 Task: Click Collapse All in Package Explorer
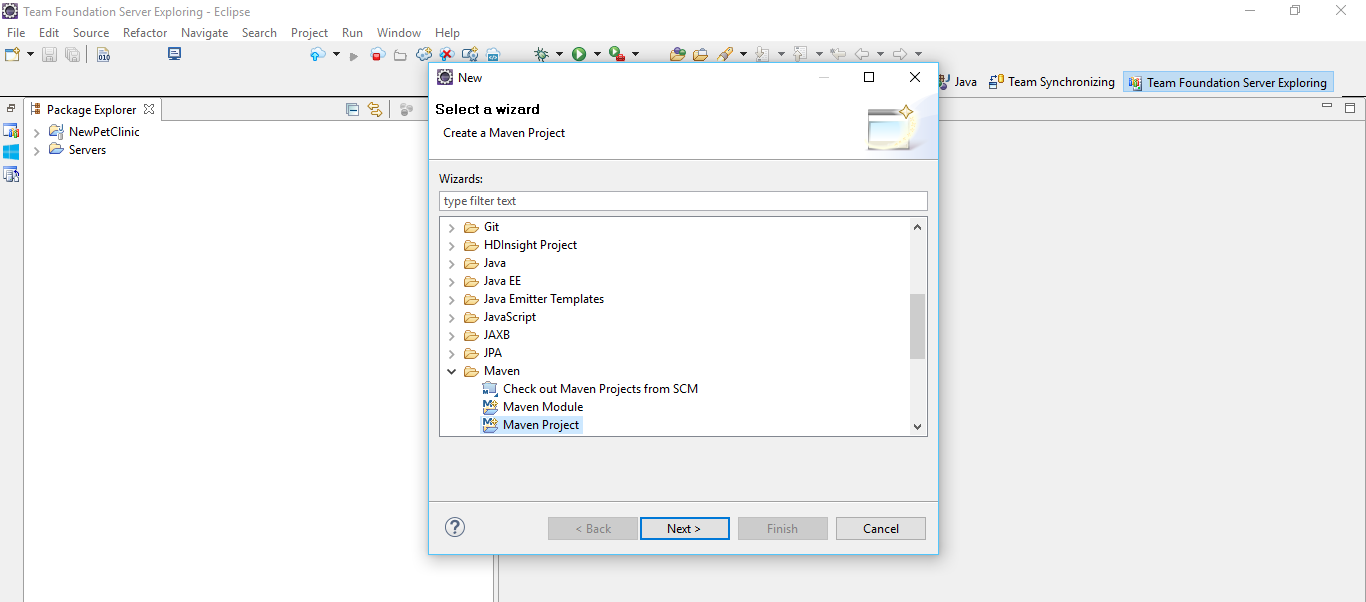[352, 110]
